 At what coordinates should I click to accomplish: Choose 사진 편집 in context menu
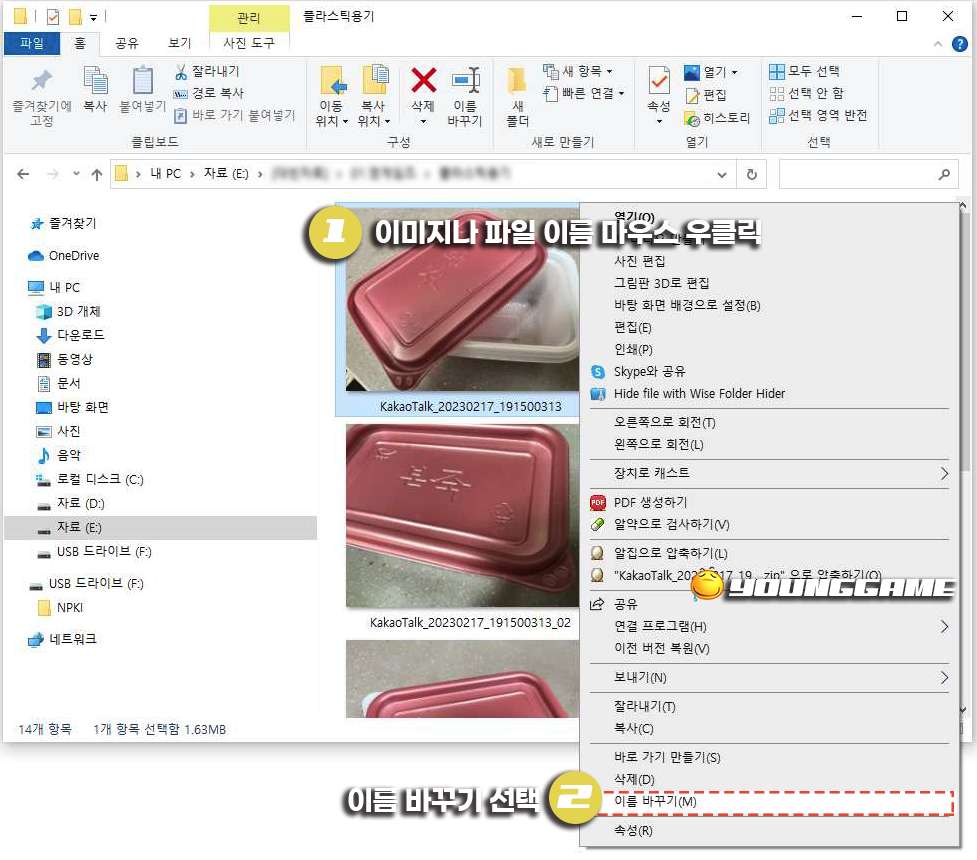pyautogui.click(x=639, y=261)
